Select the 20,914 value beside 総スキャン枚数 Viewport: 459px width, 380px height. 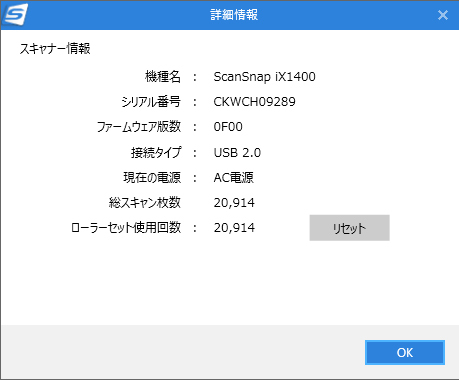coord(234,203)
